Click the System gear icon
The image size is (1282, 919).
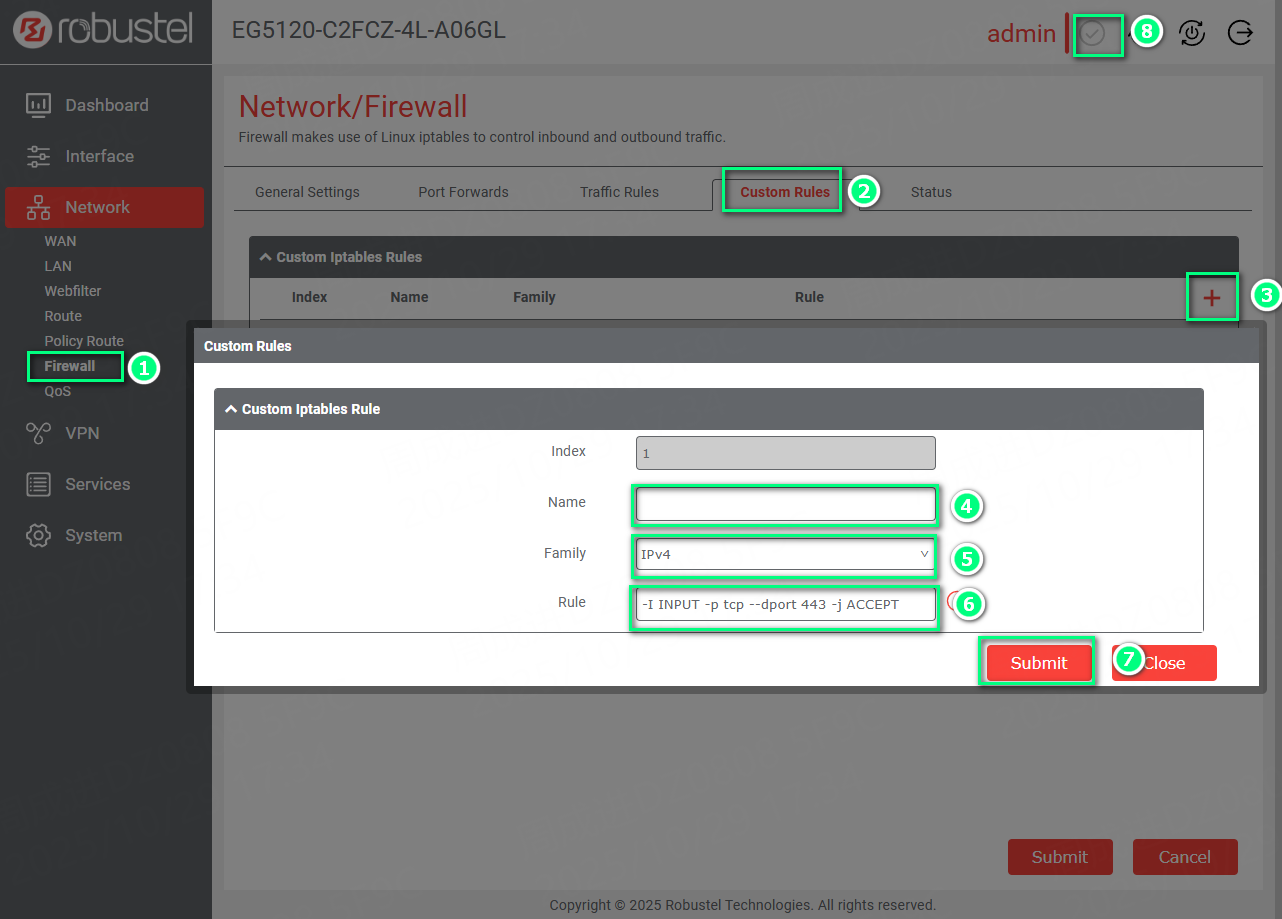pyautogui.click(x=38, y=535)
